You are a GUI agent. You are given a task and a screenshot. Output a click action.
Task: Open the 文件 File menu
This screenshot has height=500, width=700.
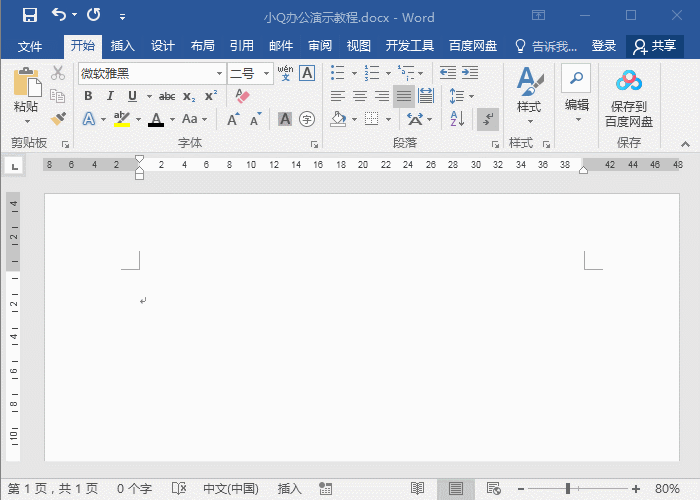(30, 46)
